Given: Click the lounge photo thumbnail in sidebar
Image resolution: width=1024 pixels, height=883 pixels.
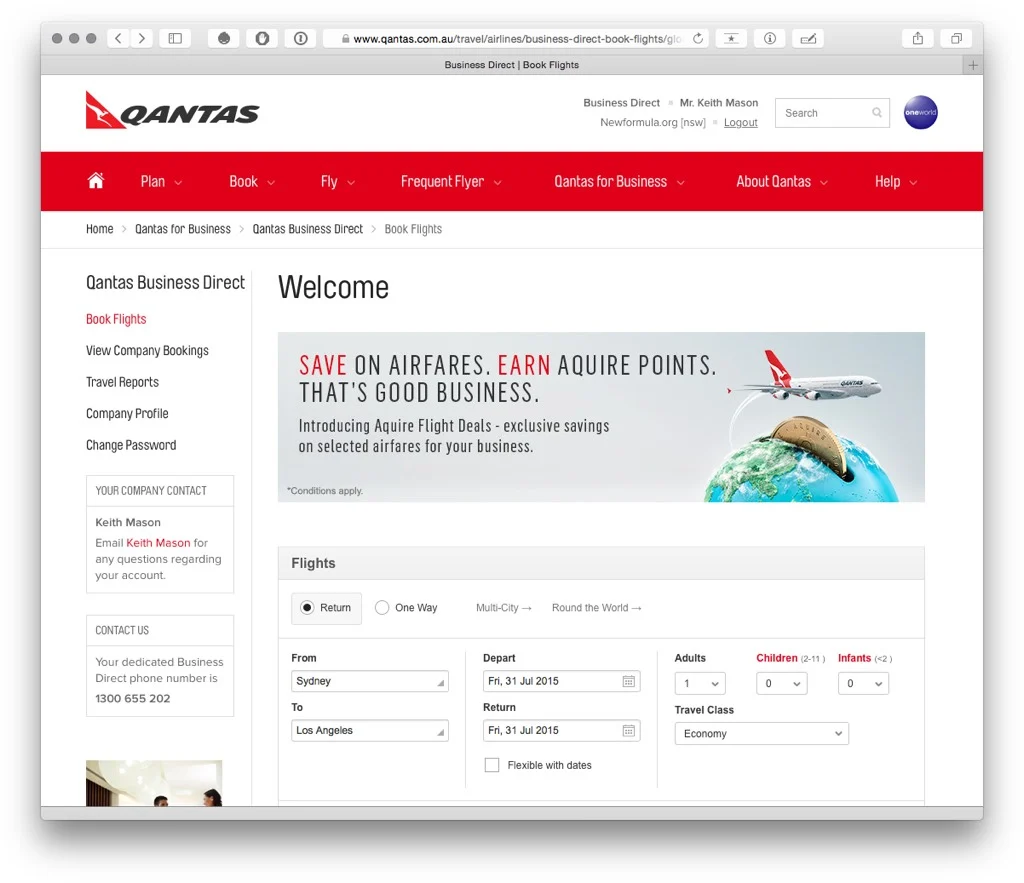Looking at the screenshot, I should pyautogui.click(x=154, y=782).
